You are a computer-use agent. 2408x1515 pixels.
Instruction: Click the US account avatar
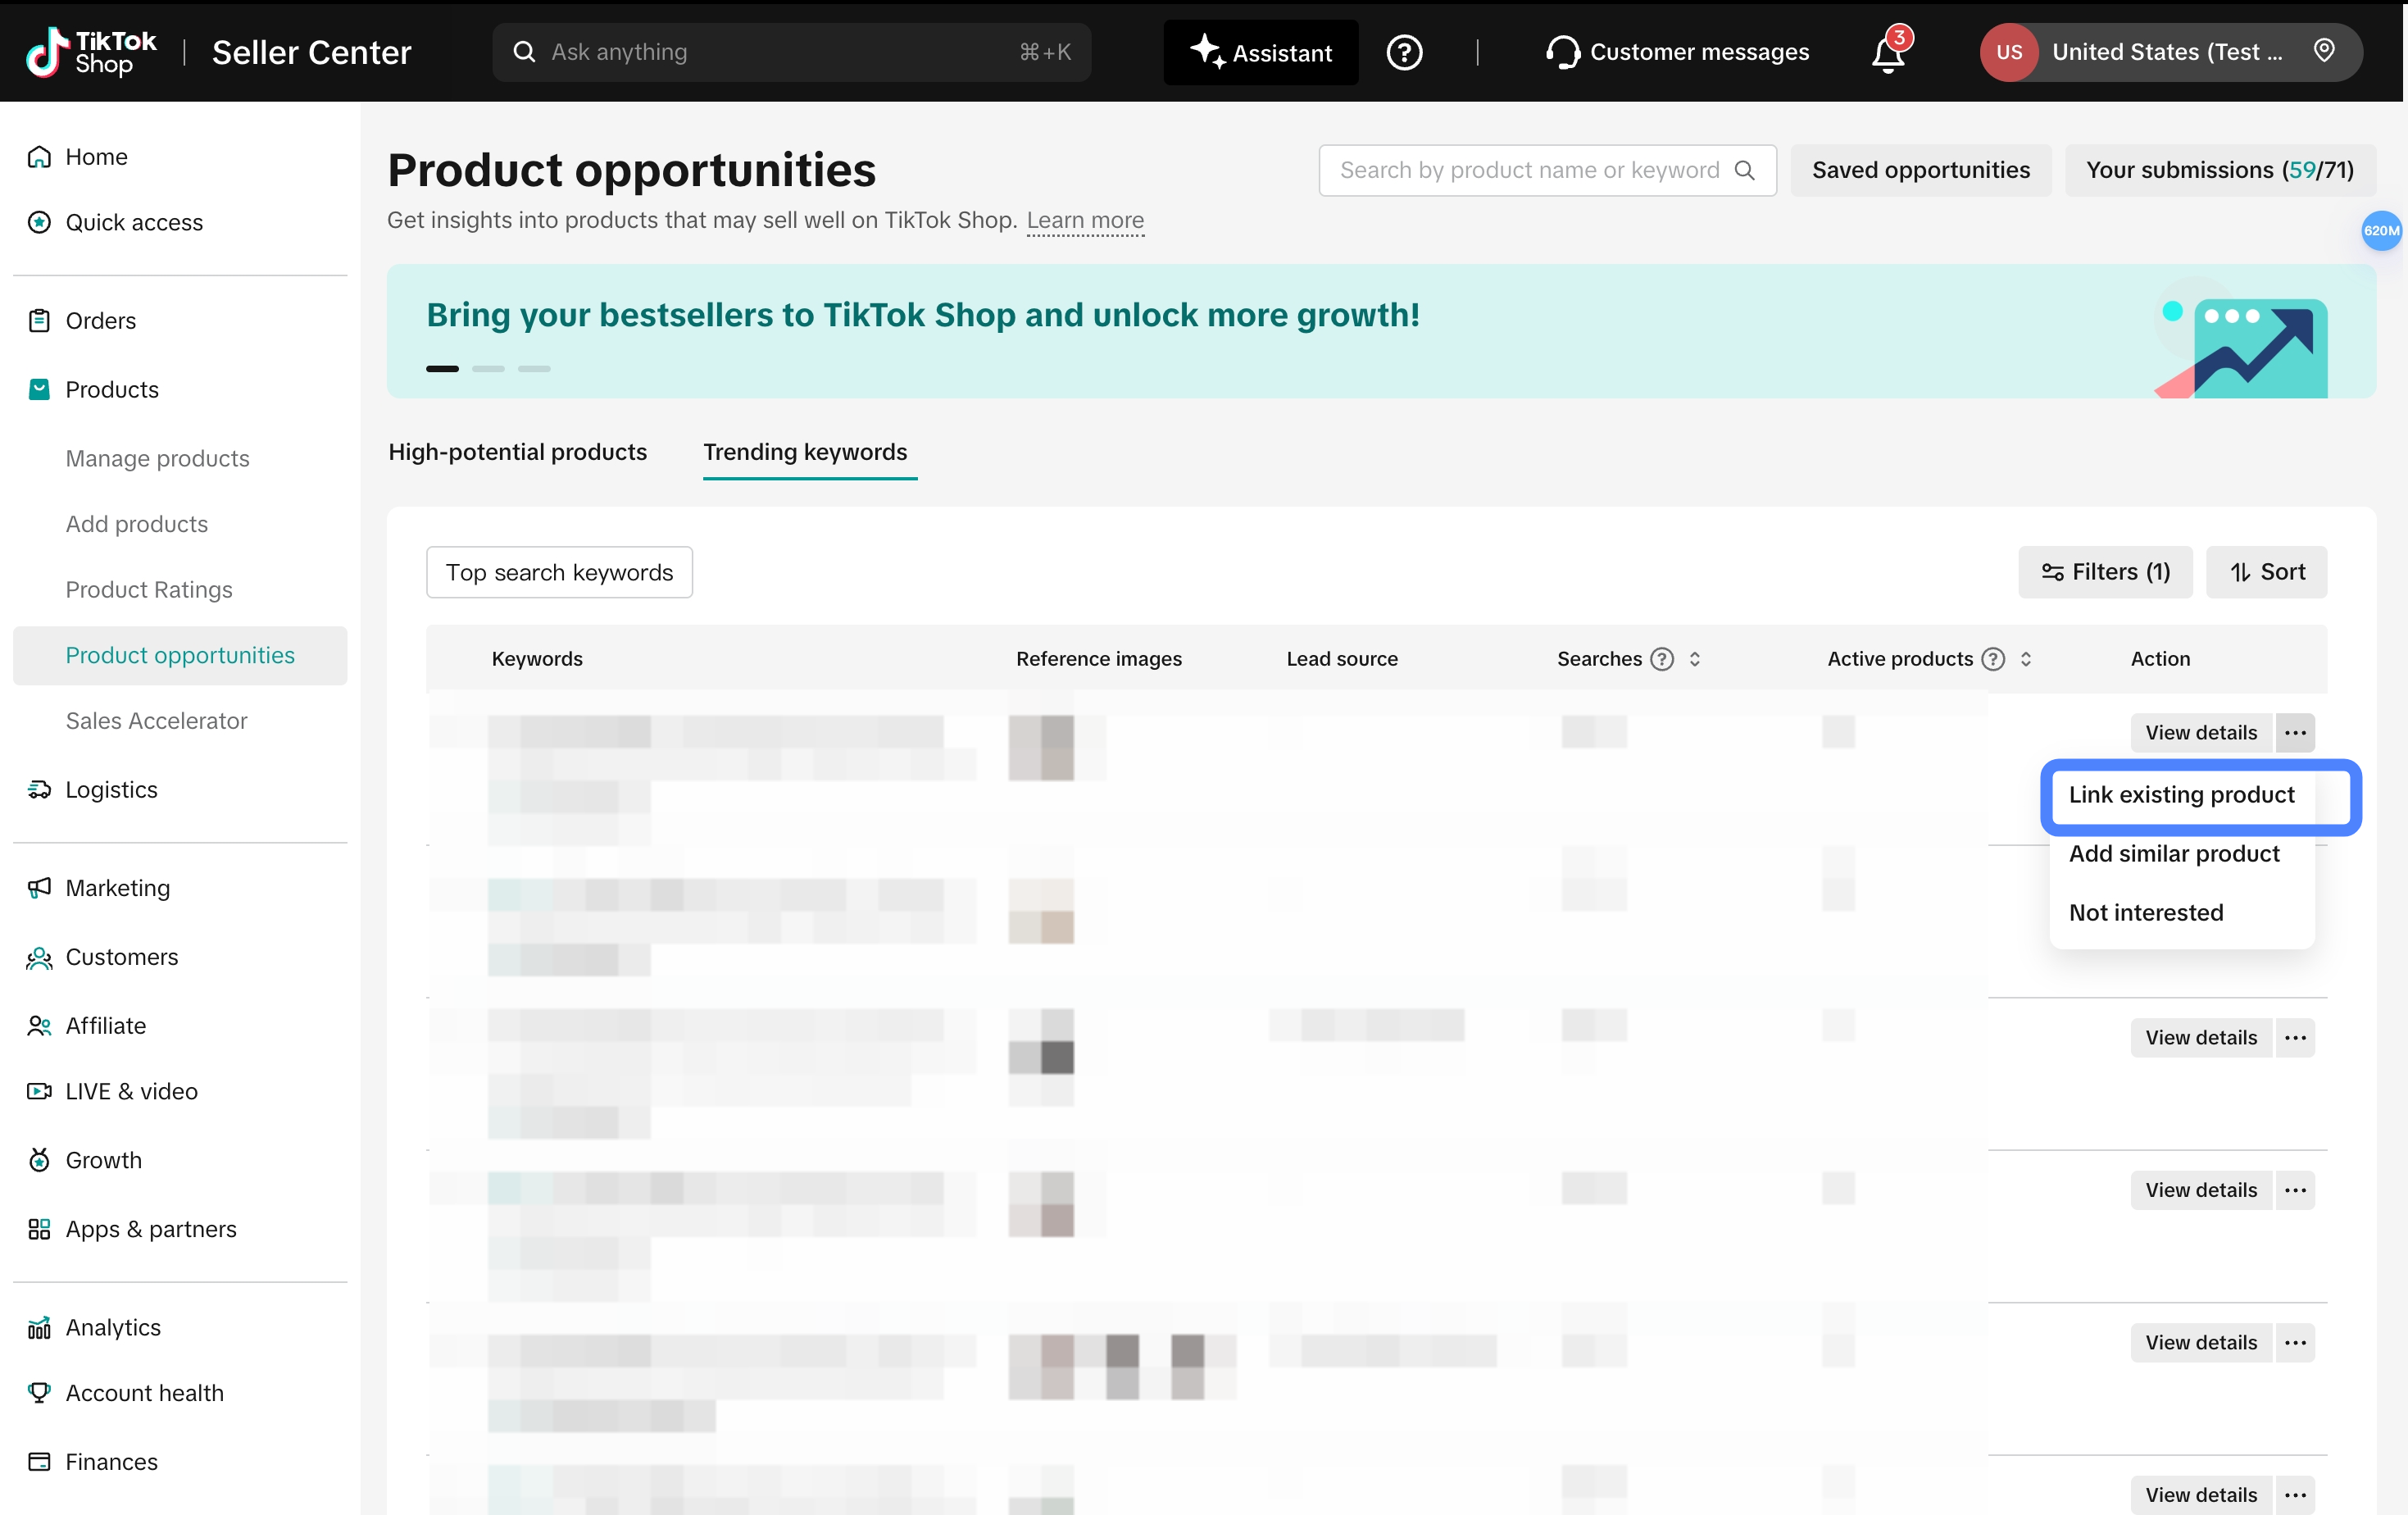tap(2008, 52)
